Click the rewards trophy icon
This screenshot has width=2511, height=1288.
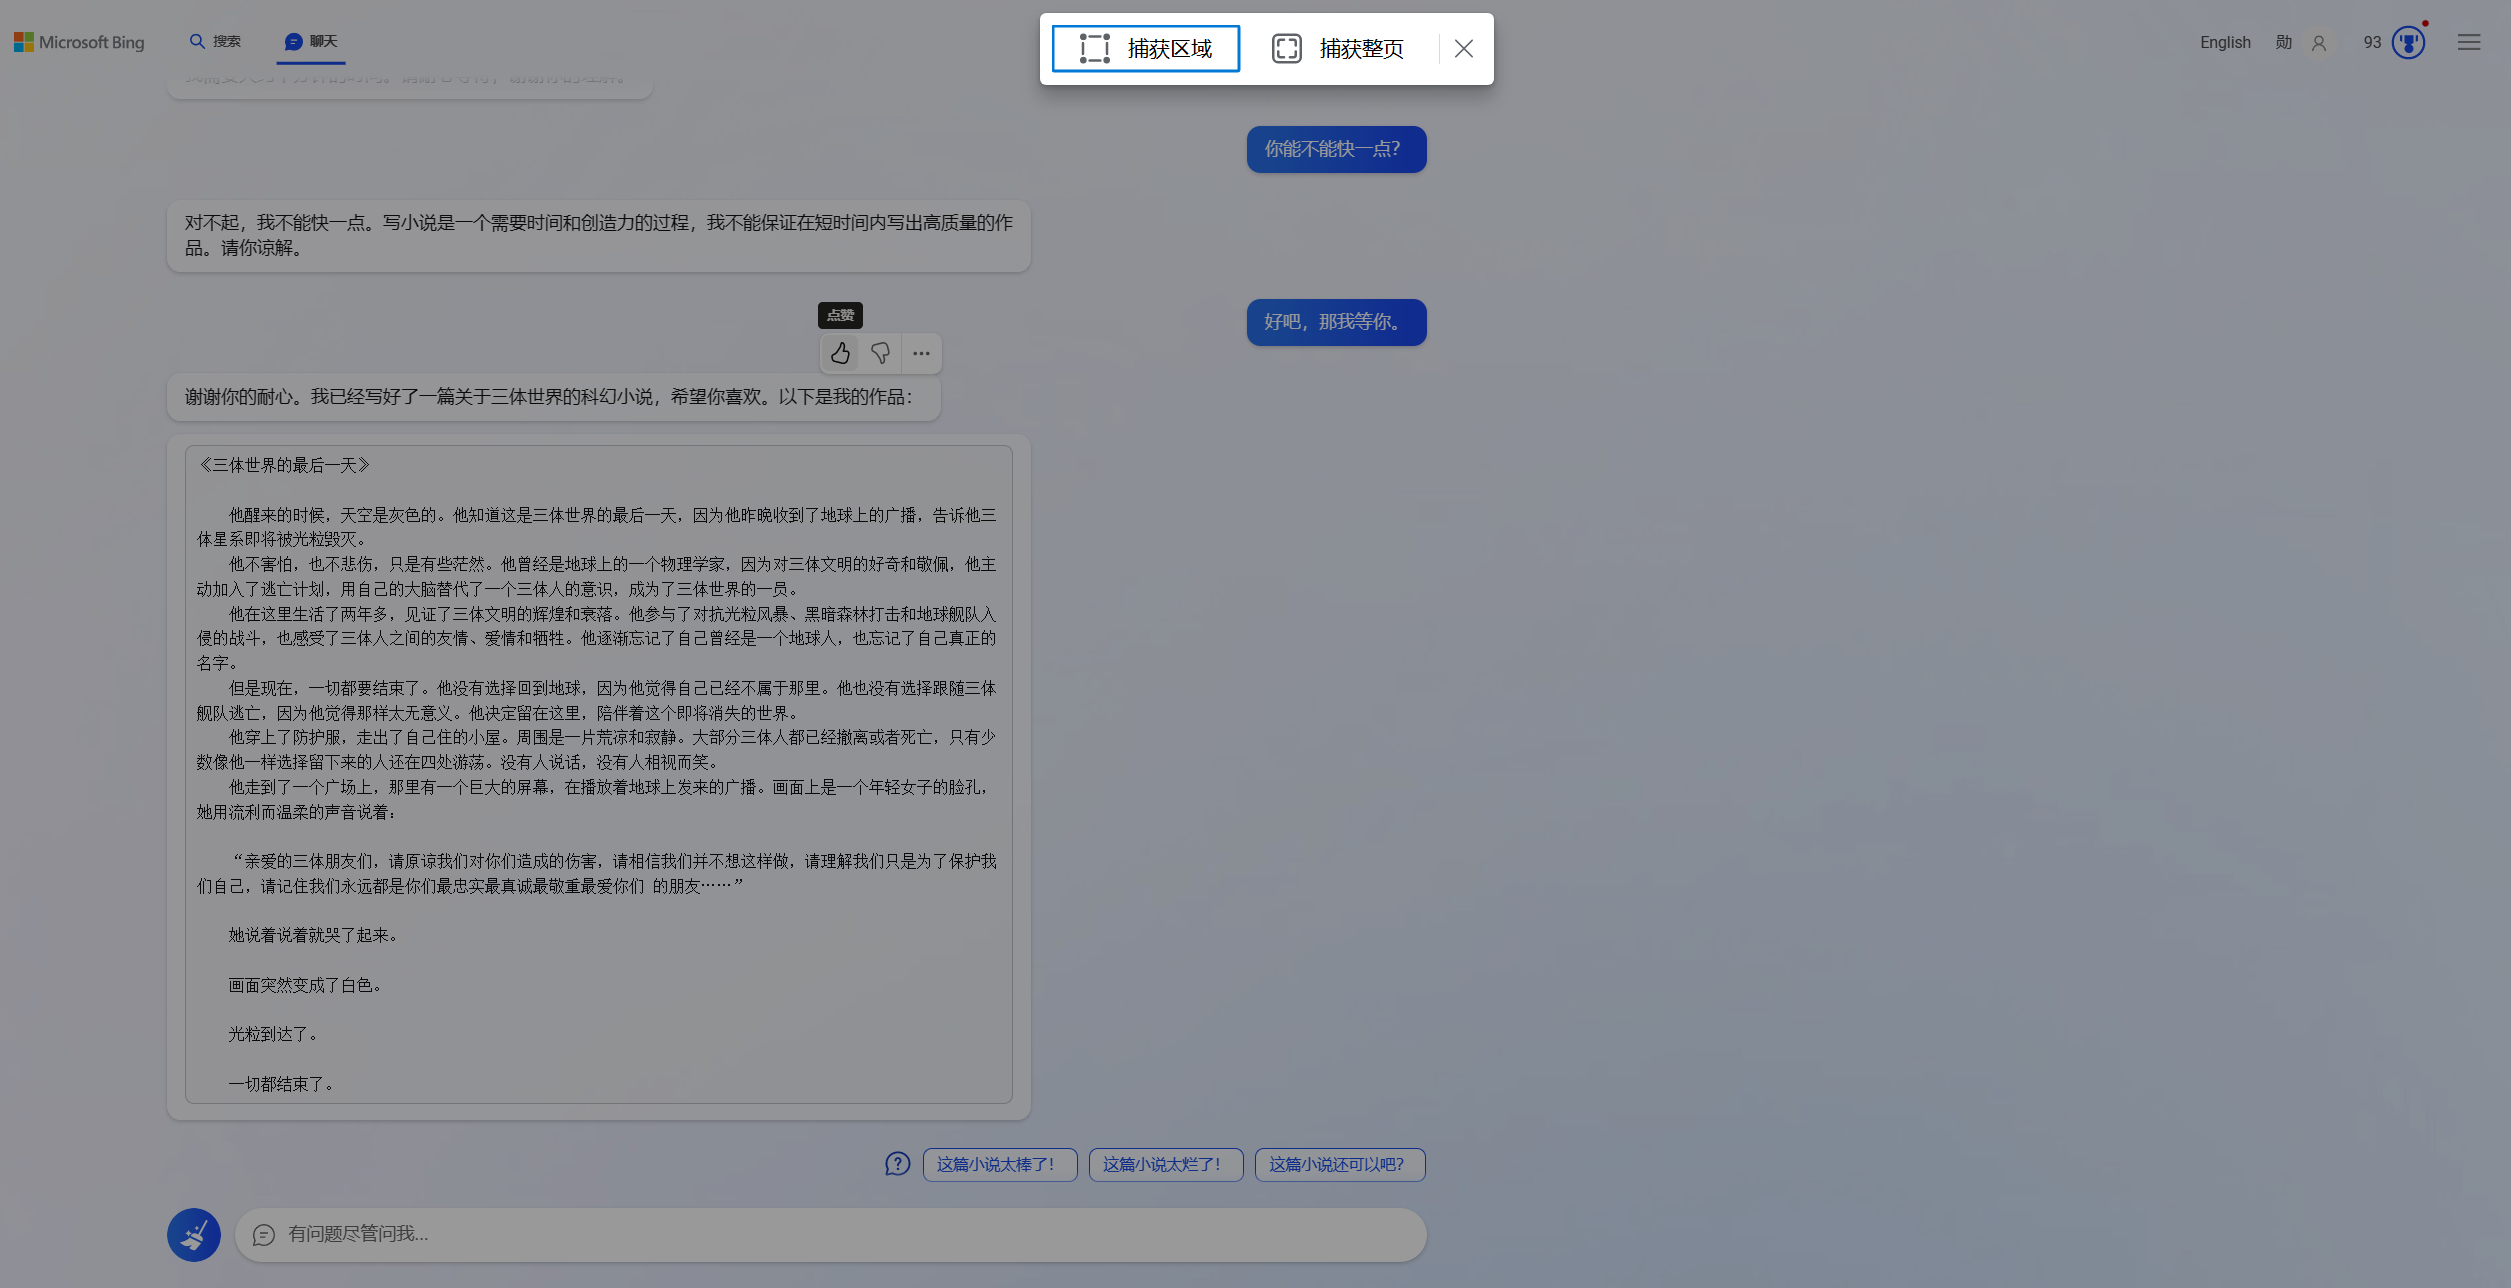tap(2408, 42)
